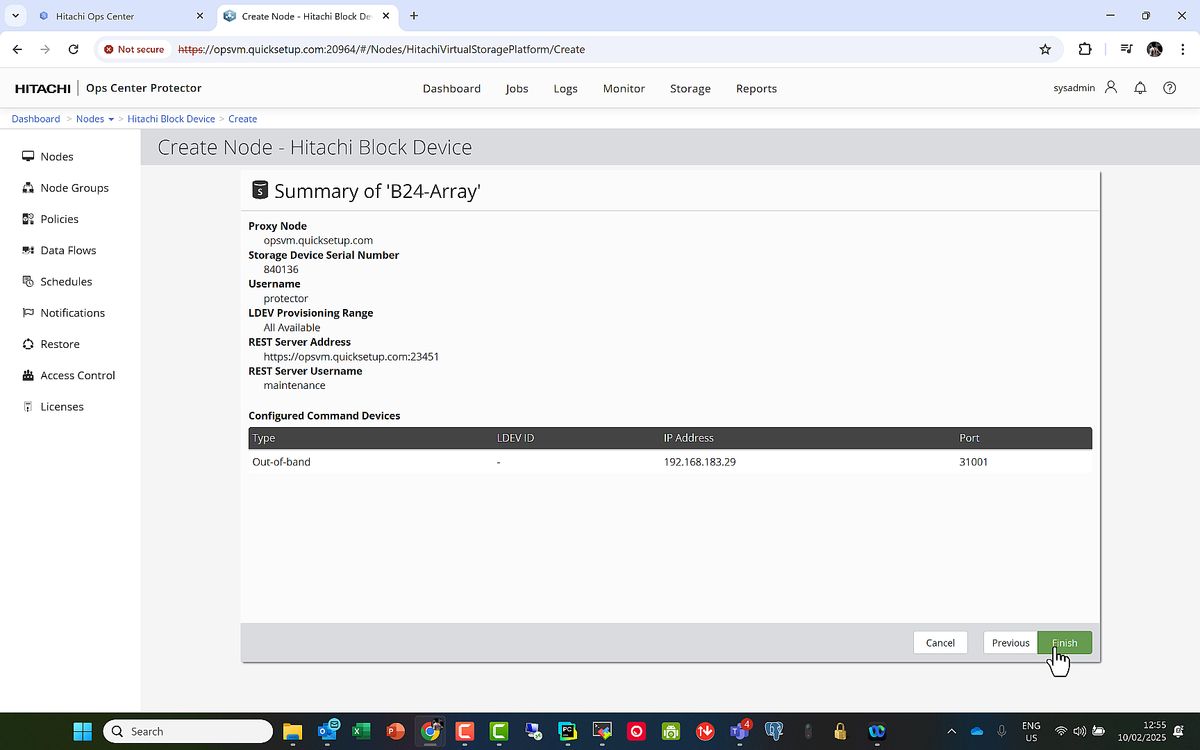Open File Explorer from taskbar

[292, 731]
